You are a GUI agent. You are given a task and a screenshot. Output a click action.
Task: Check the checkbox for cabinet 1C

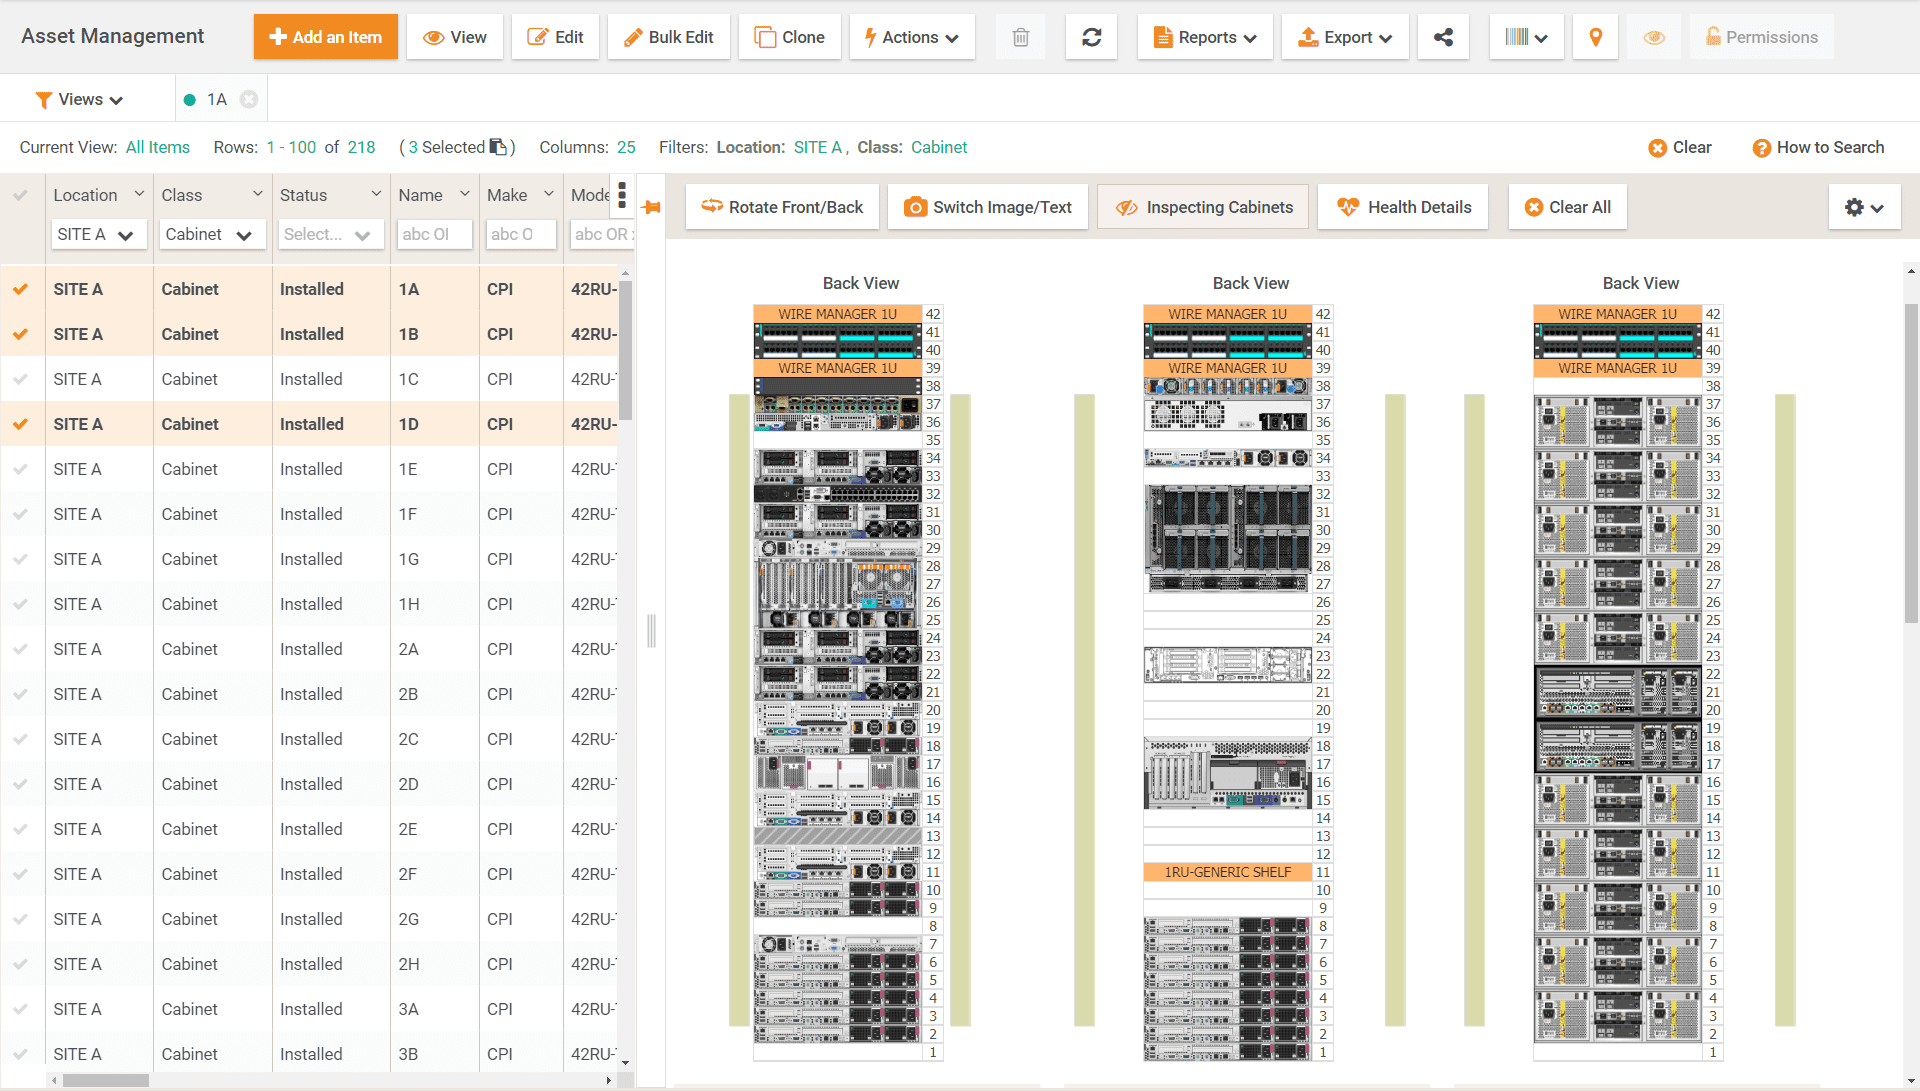(x=21, y=379)
